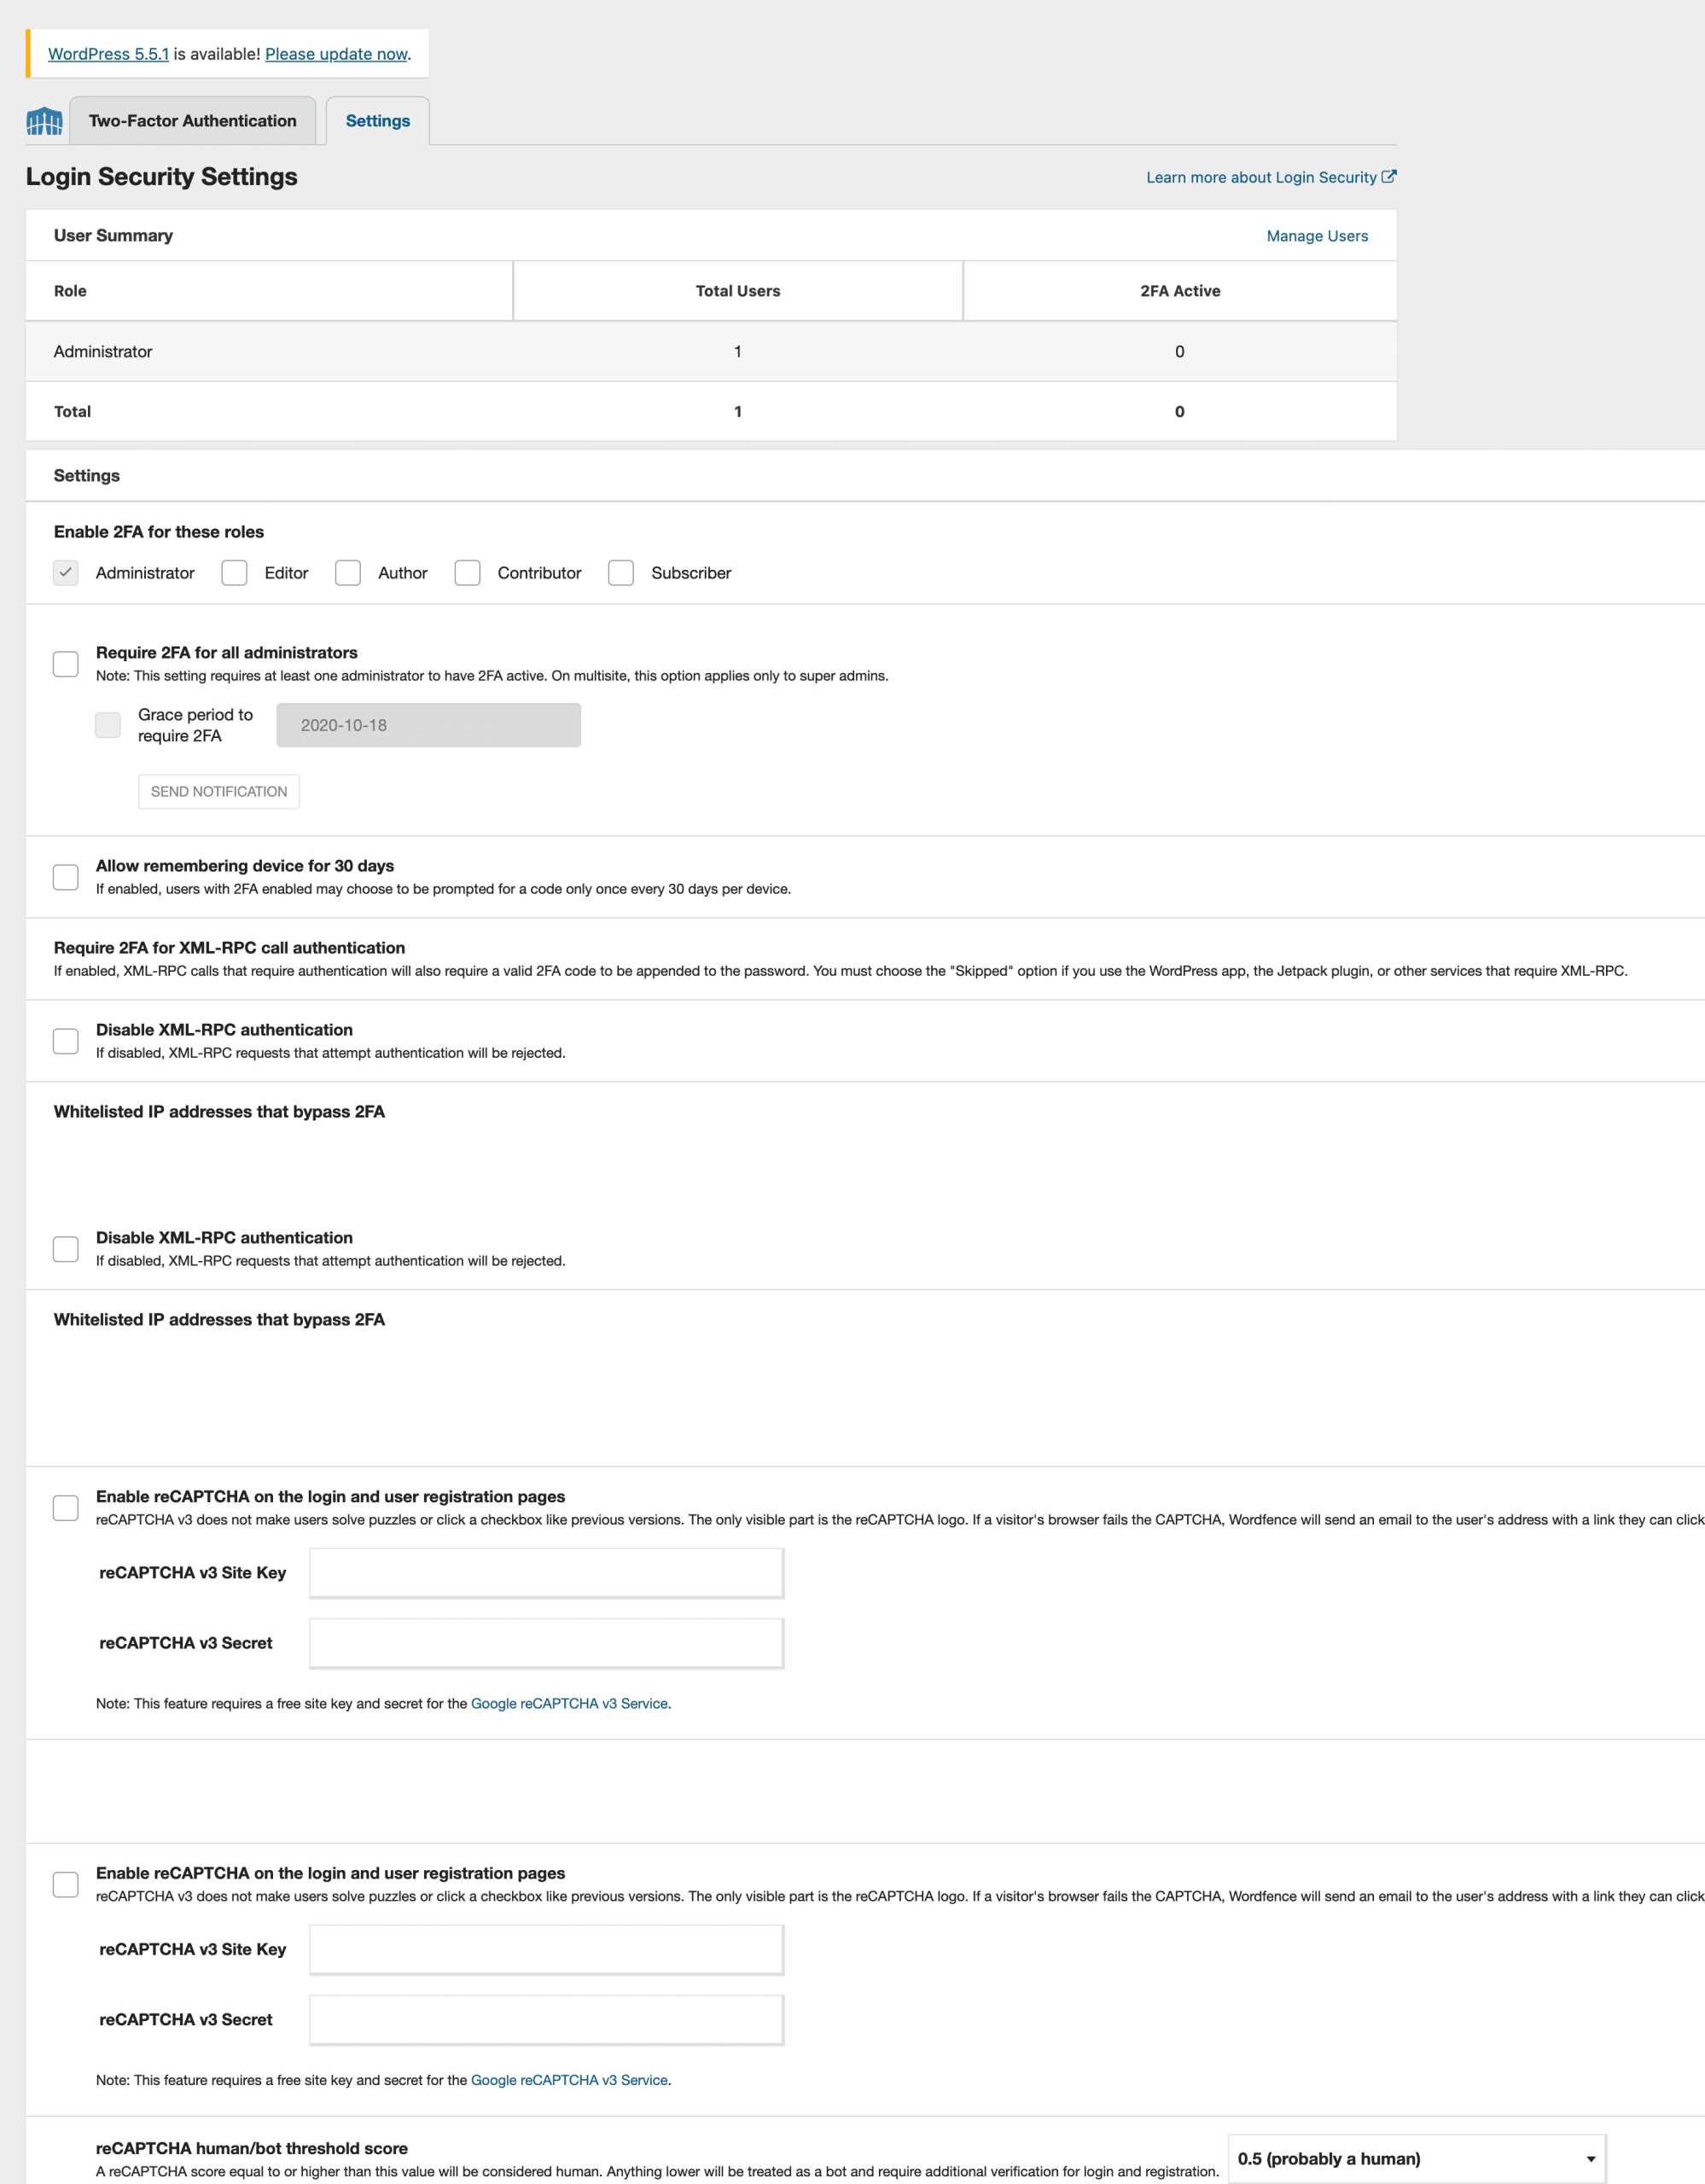Toggle Require 2FA for all administrators
Image resolution: width=1705 pixels, height=2184 pixels.
coord(66,664)
